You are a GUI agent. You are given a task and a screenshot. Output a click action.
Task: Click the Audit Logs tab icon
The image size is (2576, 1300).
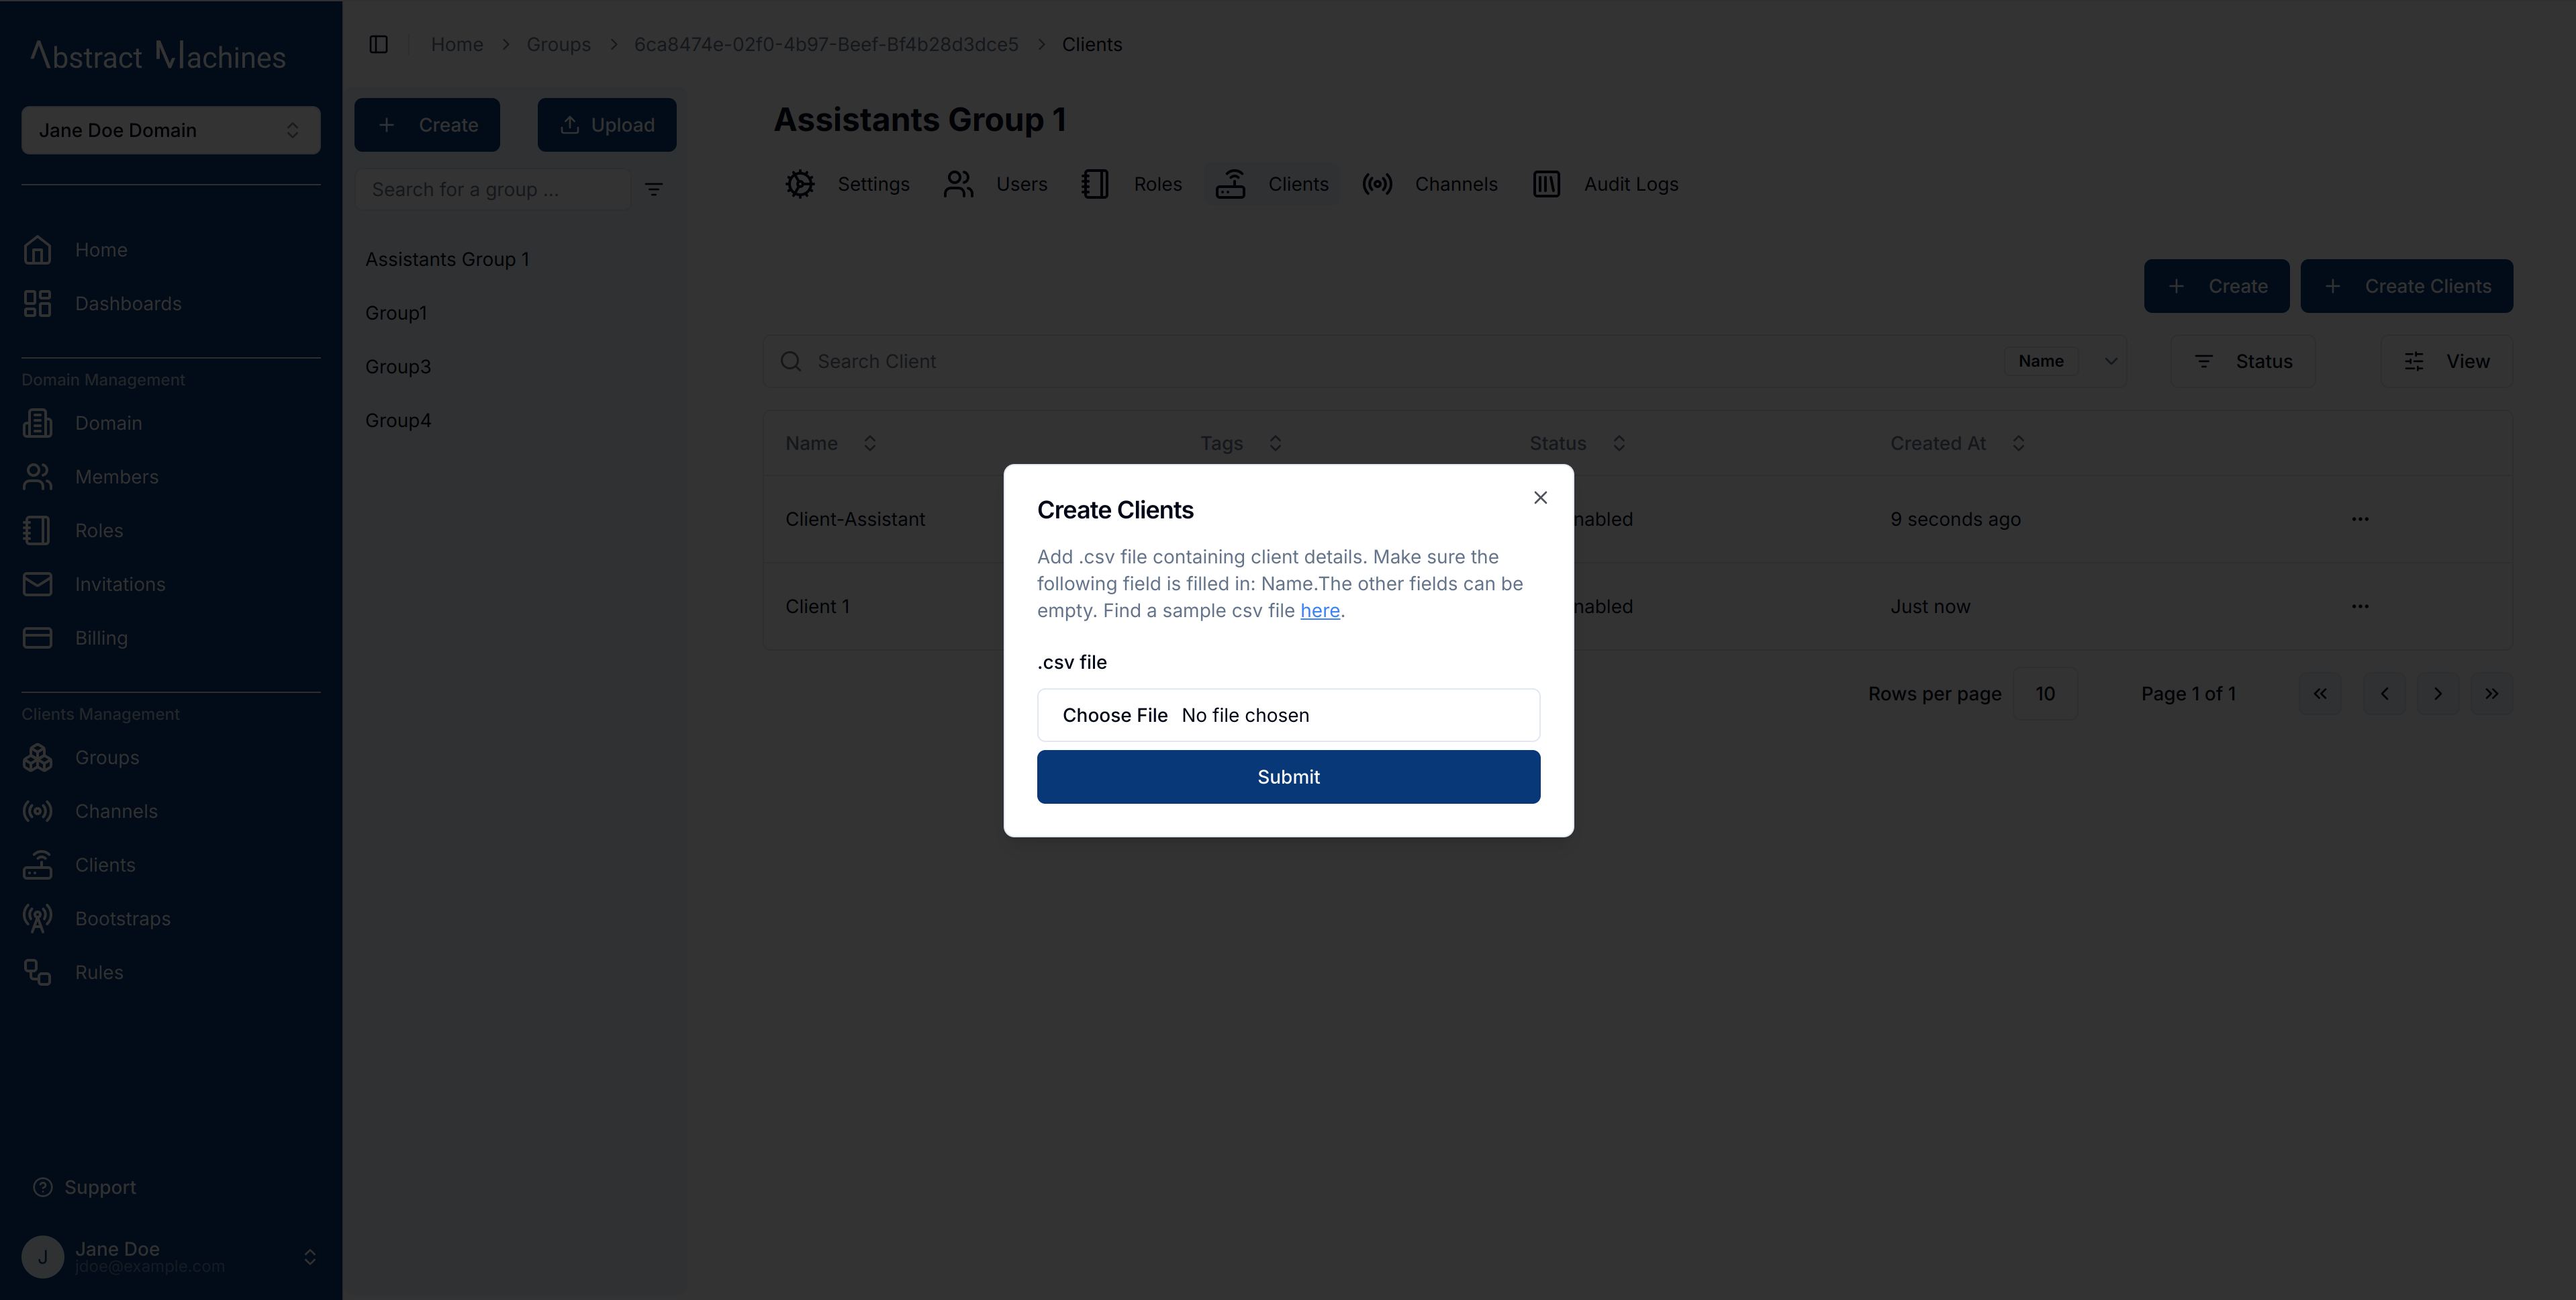click(x=1547, y=184)
